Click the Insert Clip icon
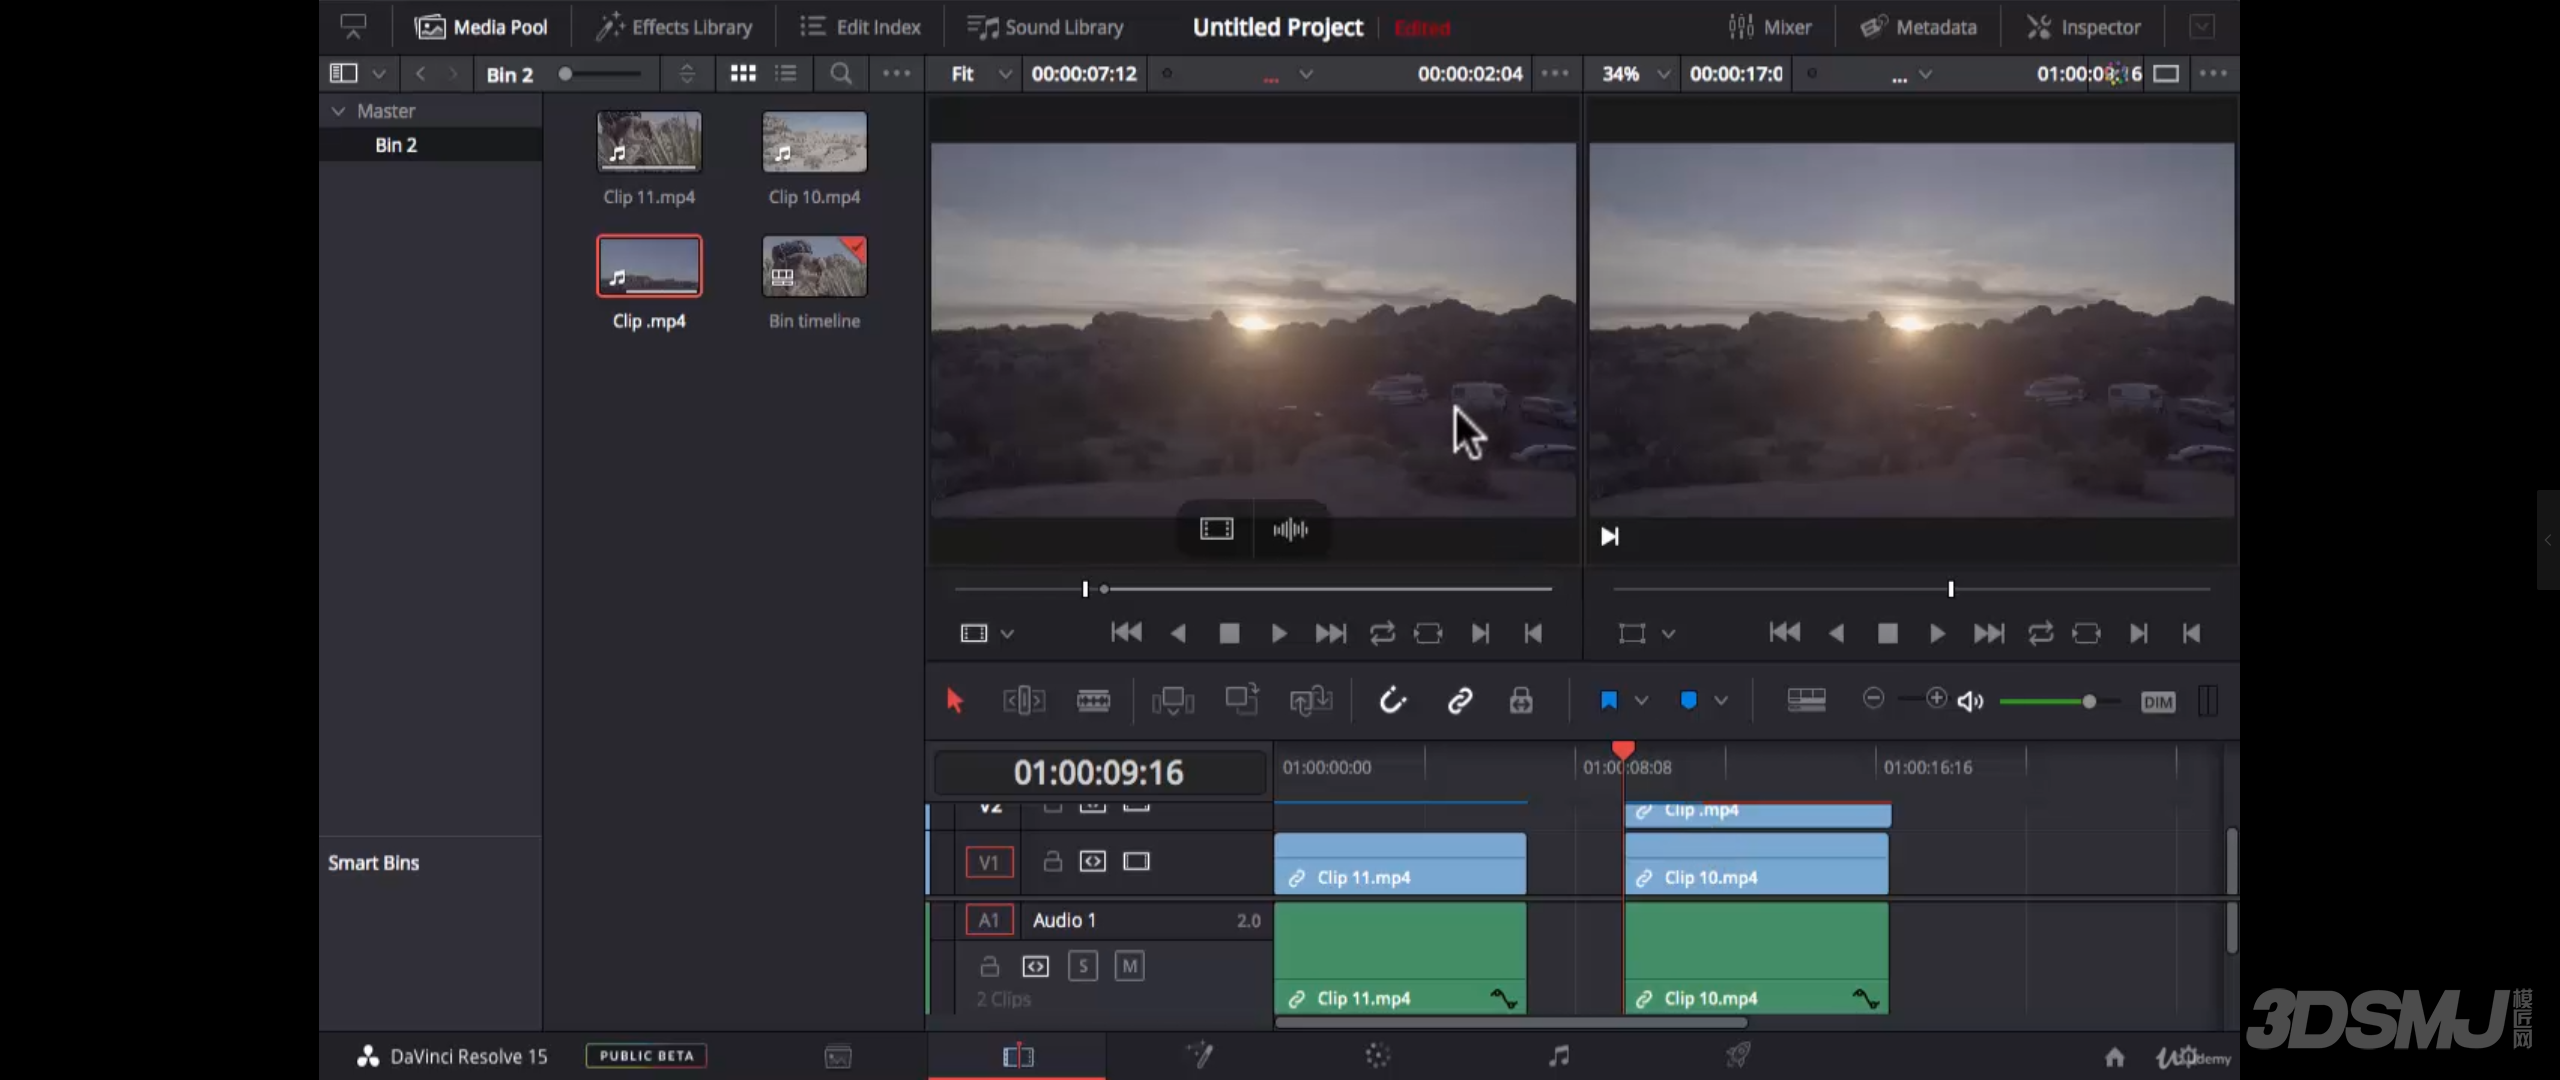The width and height of the screenshot is (2560, 1080). click(1173, 701)
